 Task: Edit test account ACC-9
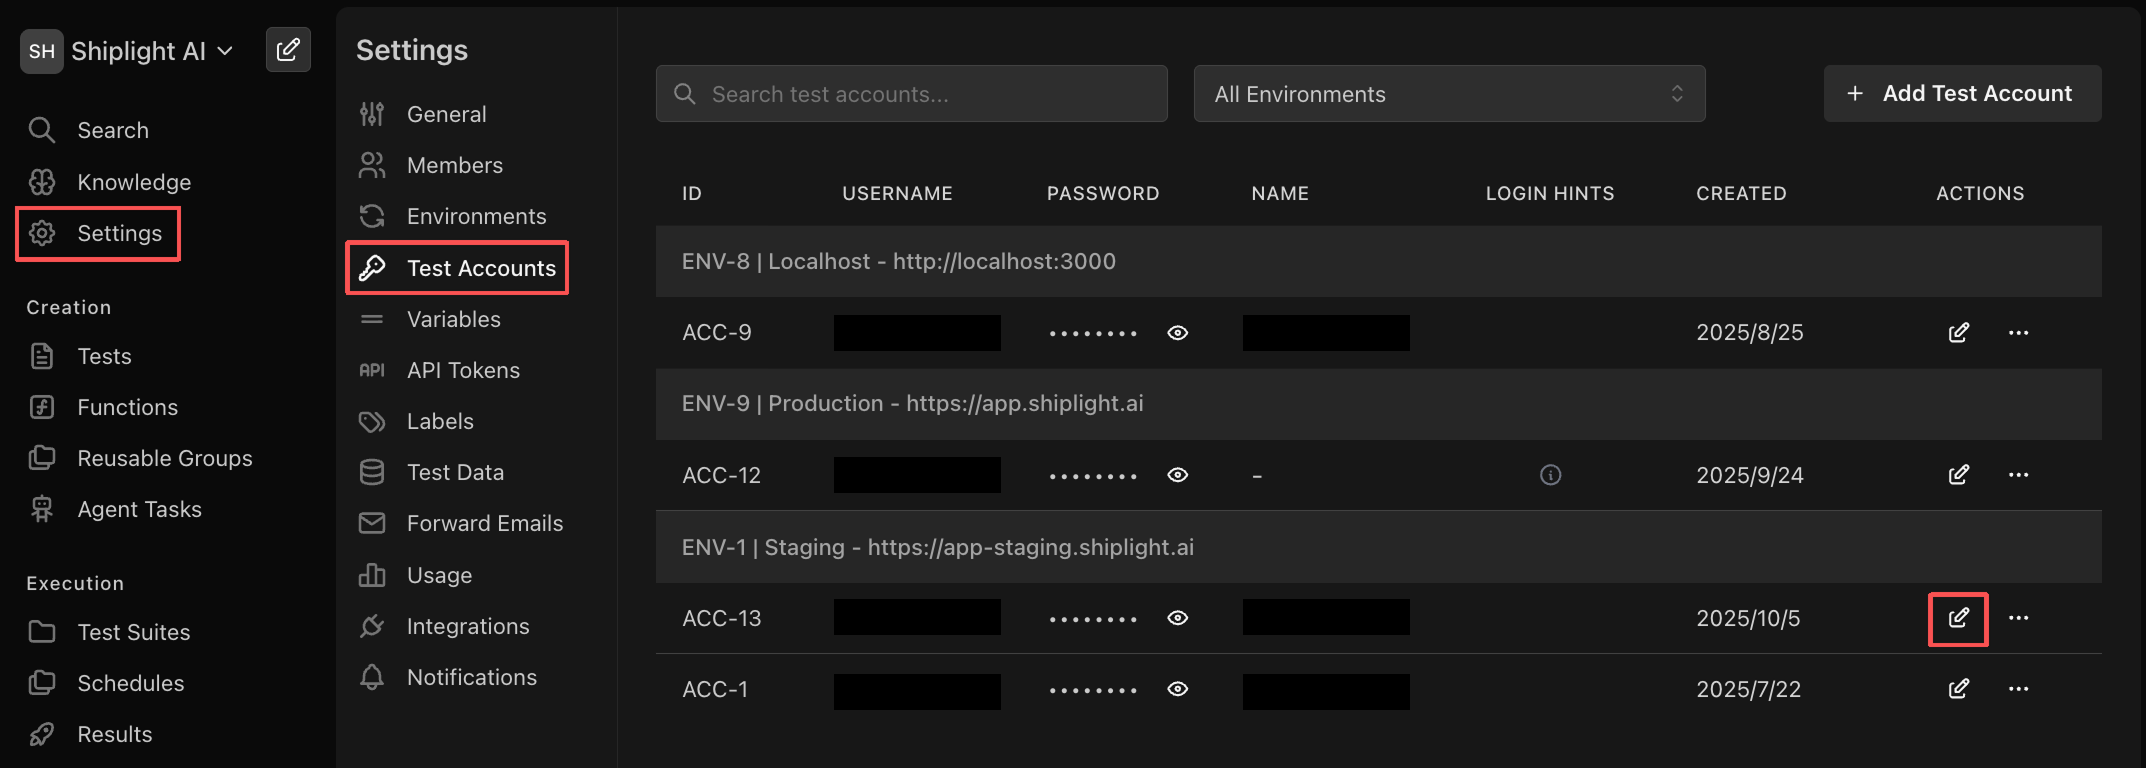(1959, 332)
